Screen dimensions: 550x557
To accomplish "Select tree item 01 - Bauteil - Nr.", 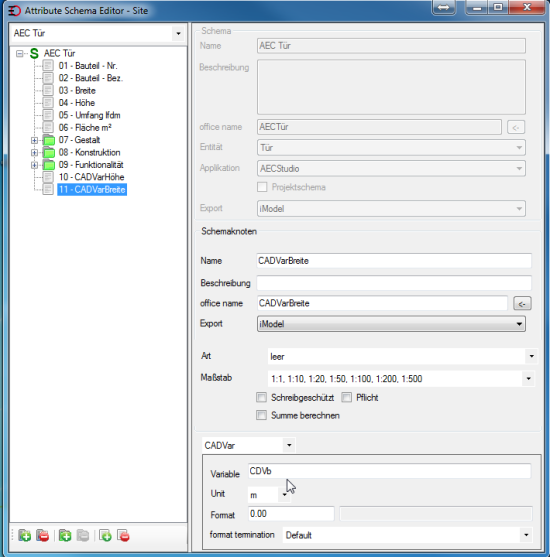I will click(88, 66).
